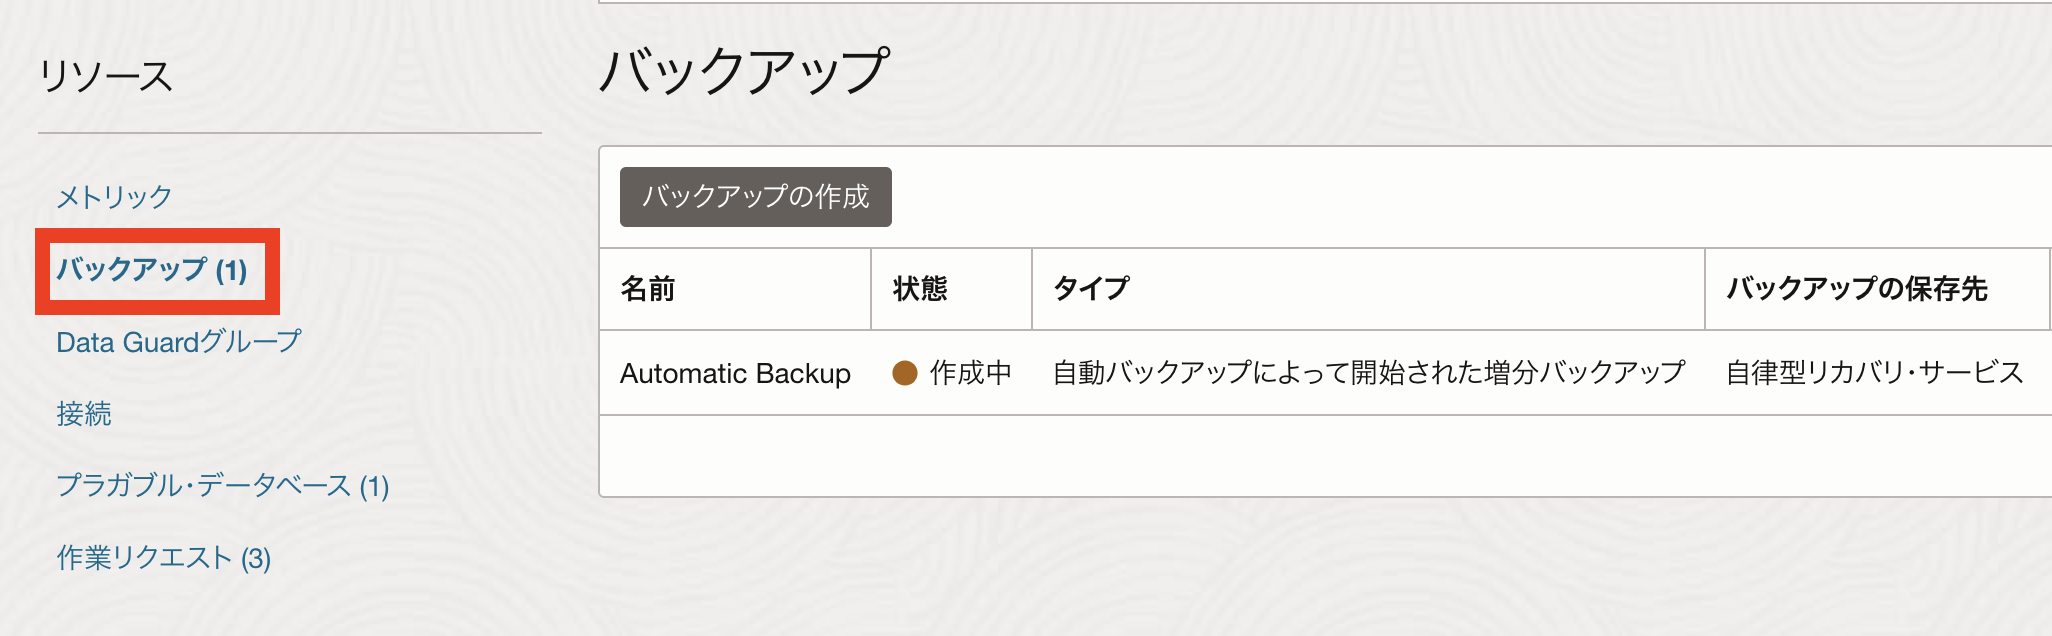Select the Automatic Backup row name
Screen dimensions: 2052x636
735,373
